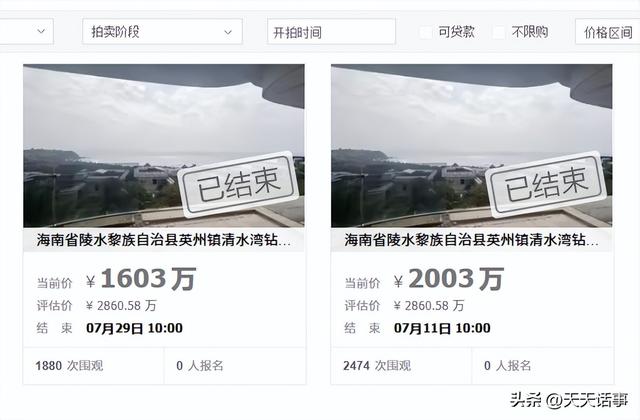640x420 pixels.
Task: Click 0 人报名 on left listing
Action: 200,365
